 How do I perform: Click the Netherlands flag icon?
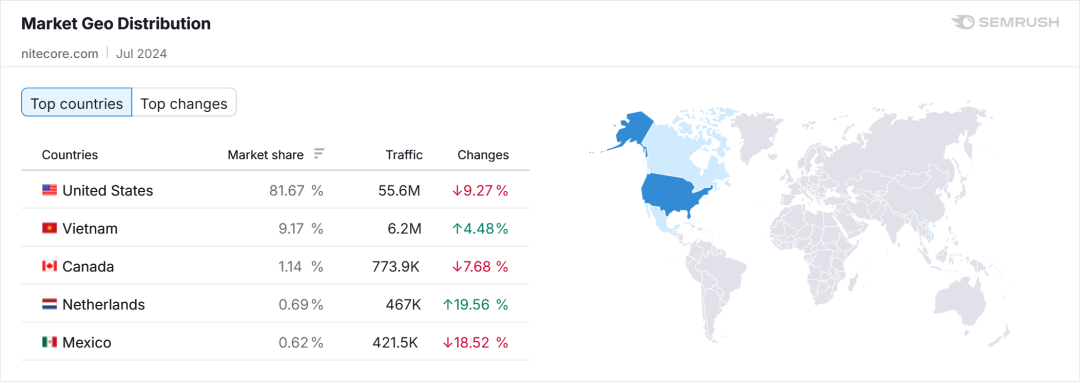click(x=49, y=304)
